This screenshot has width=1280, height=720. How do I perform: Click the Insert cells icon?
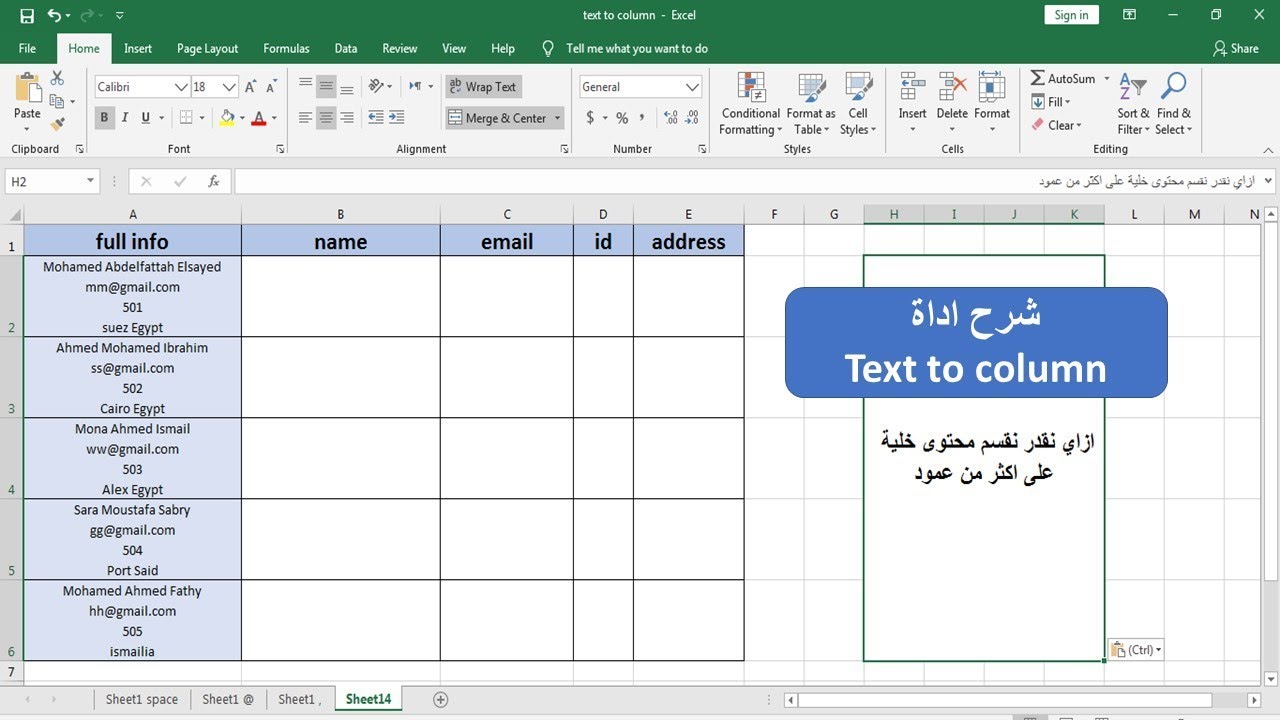912,87
